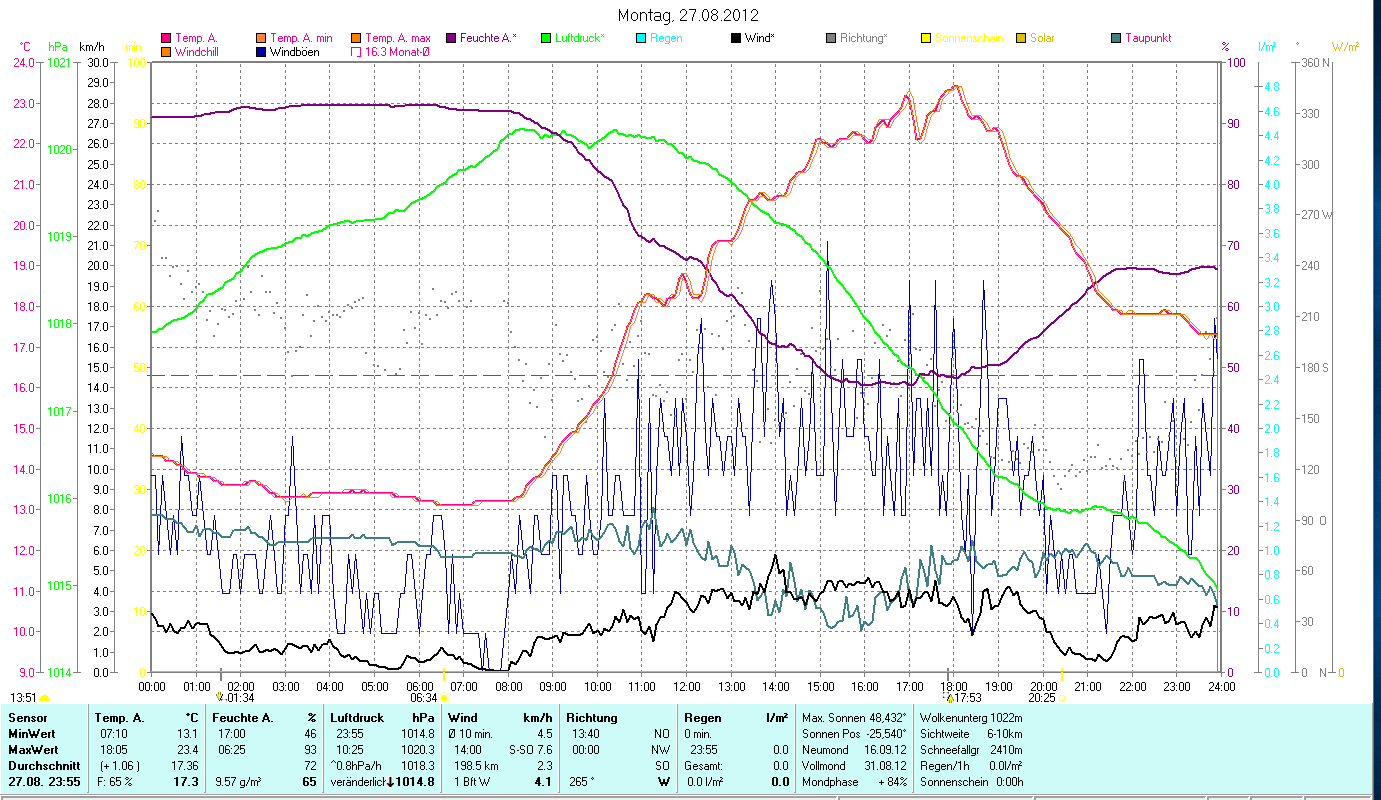1381x800 pixels.
Task: Click the moonrise marker at 17:53
Action: (950, 698)
